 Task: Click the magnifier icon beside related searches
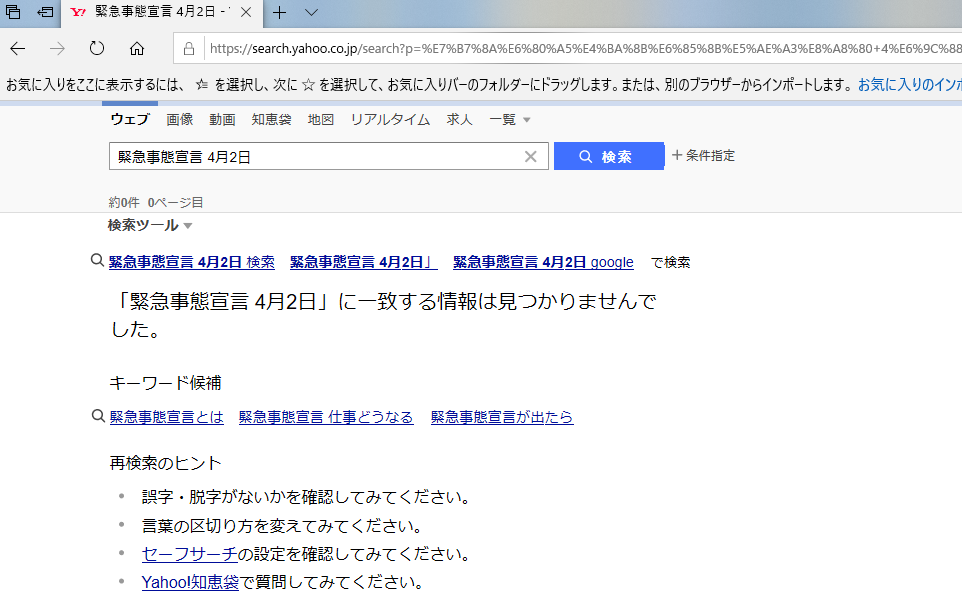click(x=97, y=260)
